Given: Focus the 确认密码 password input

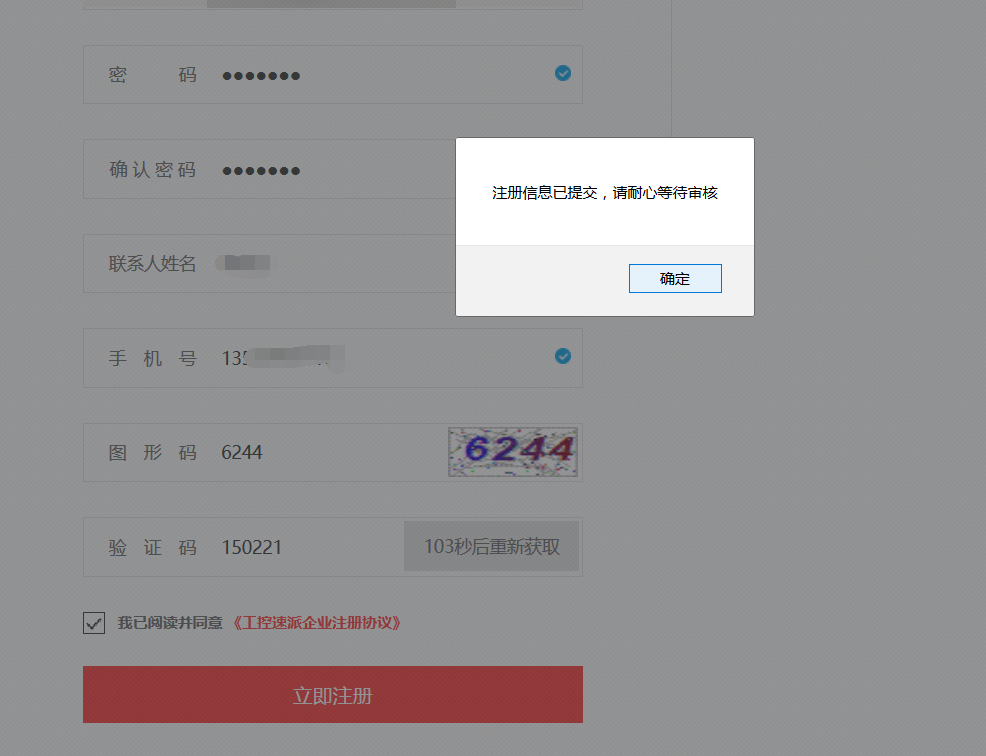Looking at the screenshot, I should click(270, 169).
